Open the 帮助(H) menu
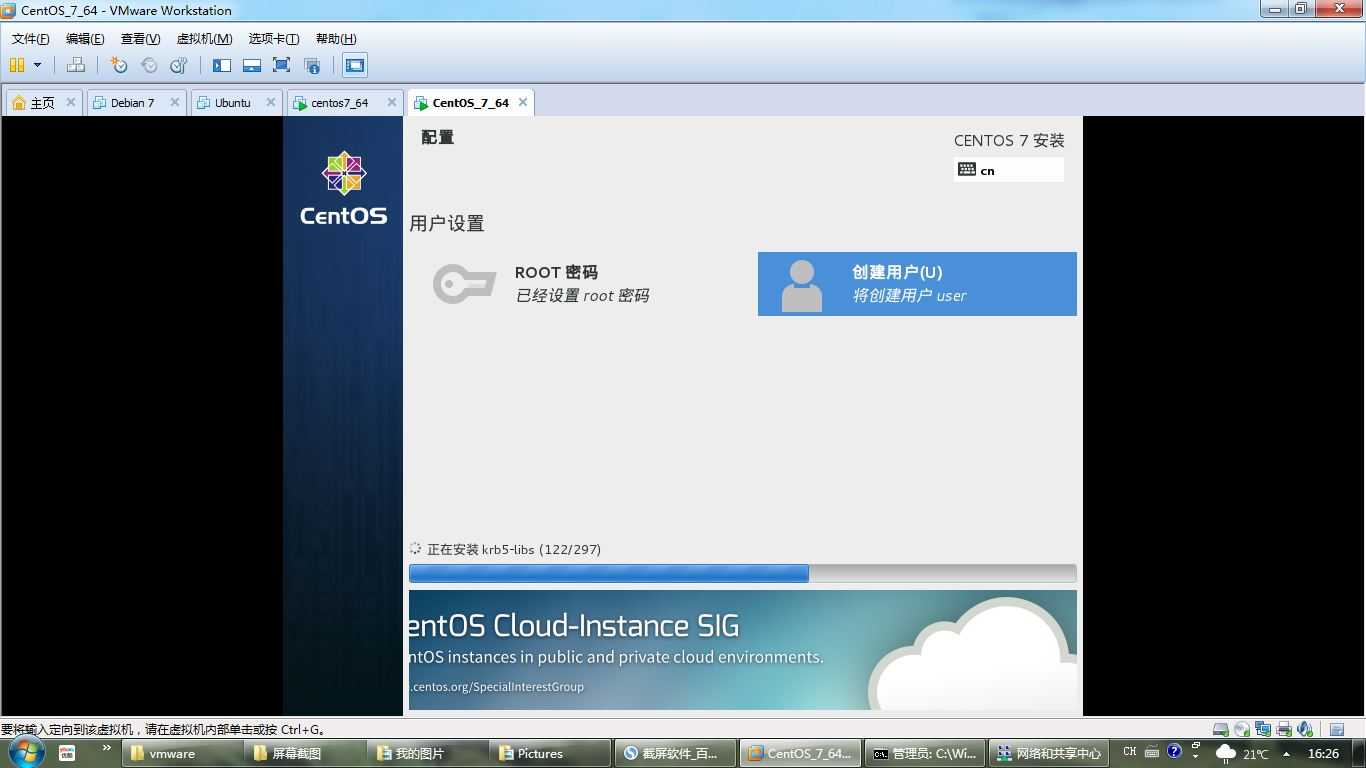Image resolution: width=1366 pixels, height=768 pixels. tap(336, 39)
